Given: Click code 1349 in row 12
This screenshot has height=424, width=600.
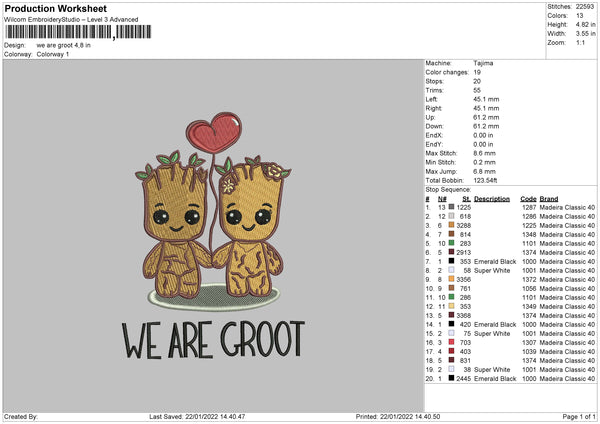Looking at the screenshot, I should point(529,306).
